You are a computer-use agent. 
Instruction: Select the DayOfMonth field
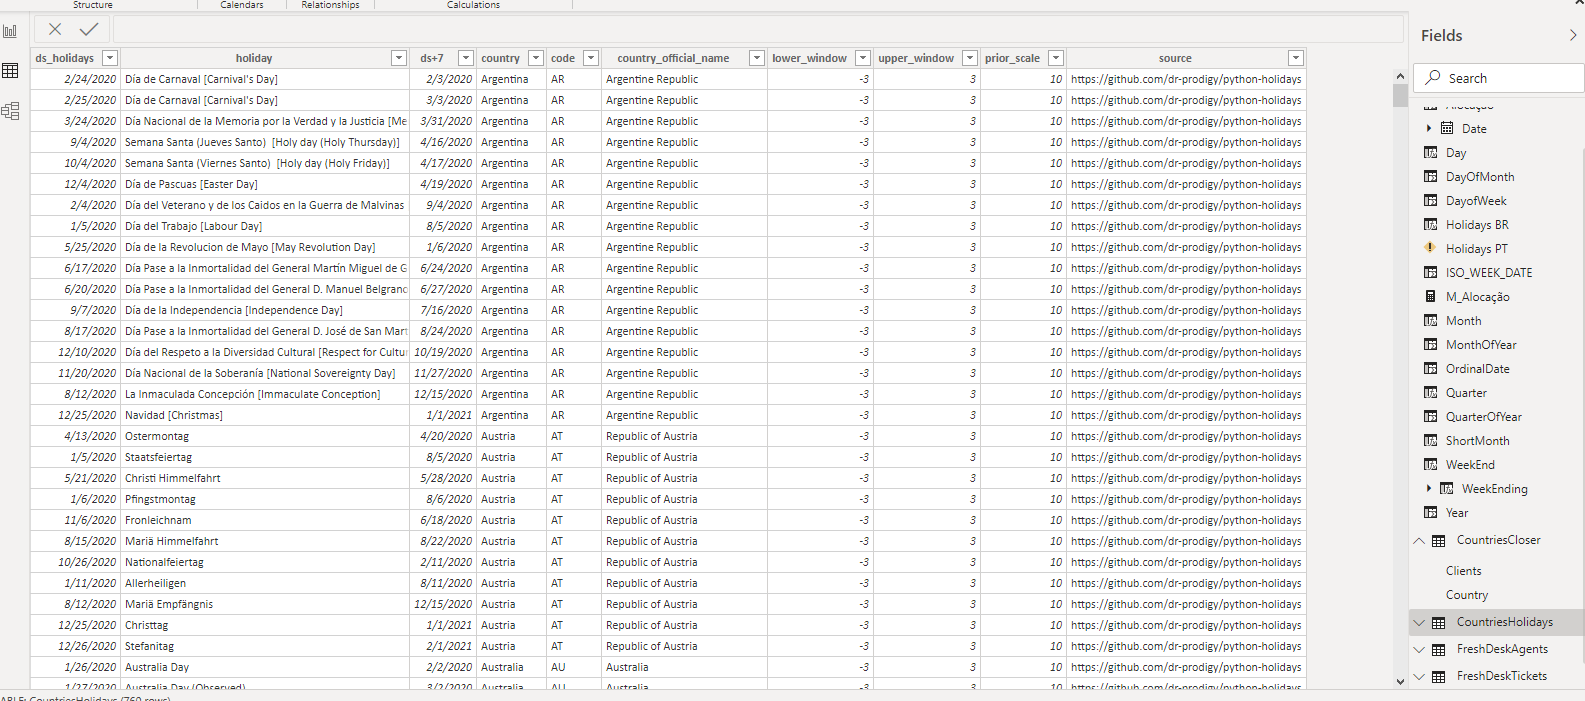pyautogui.click(x=1480, y=177)
